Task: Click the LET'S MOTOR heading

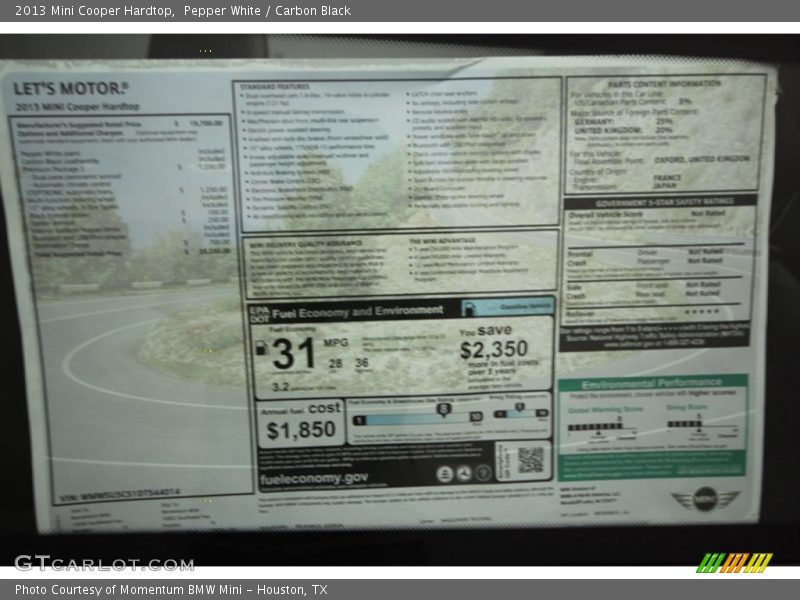Action: coord(70,88)
